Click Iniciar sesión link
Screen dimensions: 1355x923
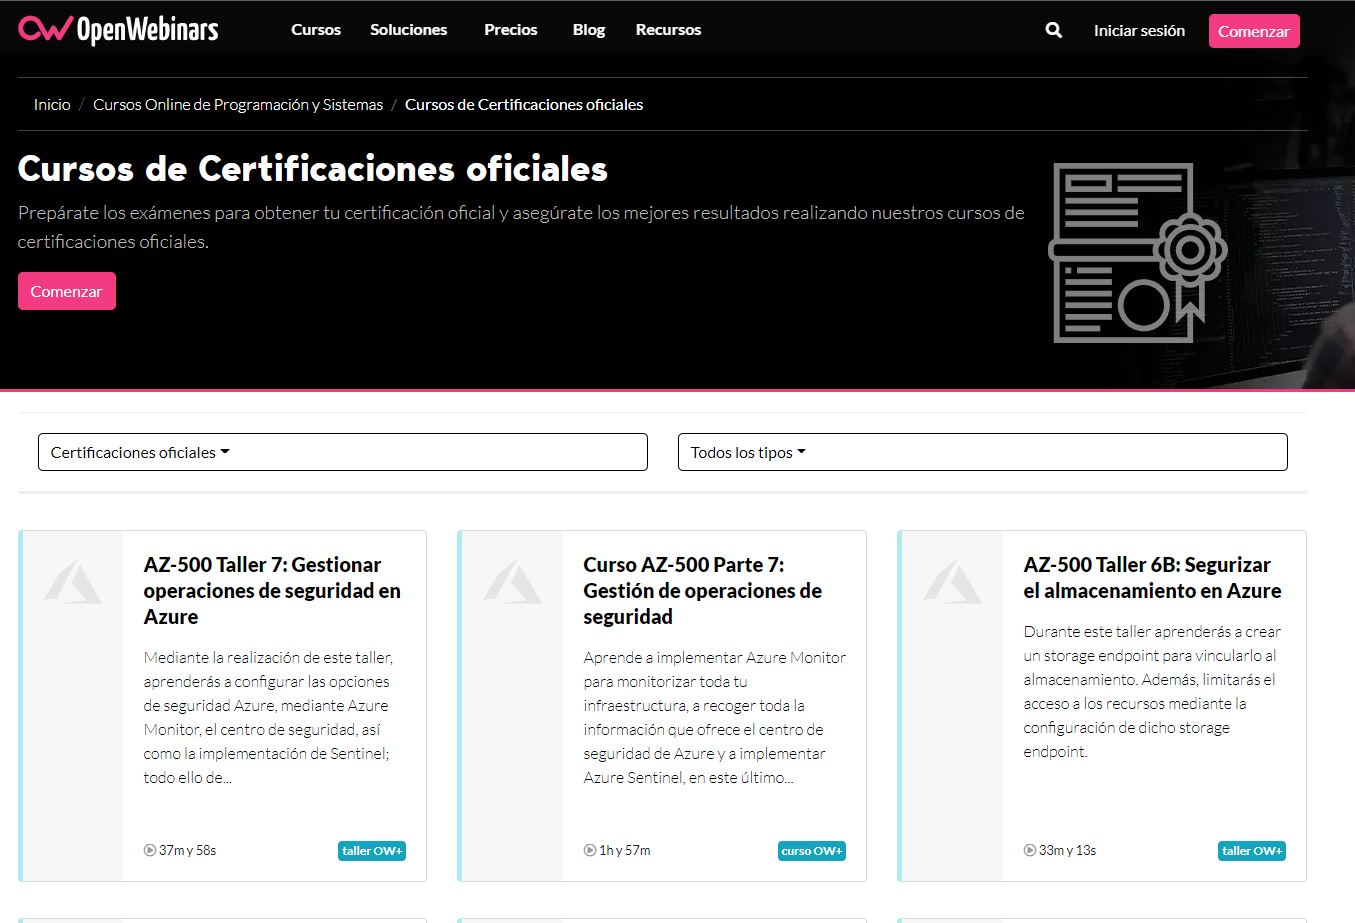click(1139, 31)
